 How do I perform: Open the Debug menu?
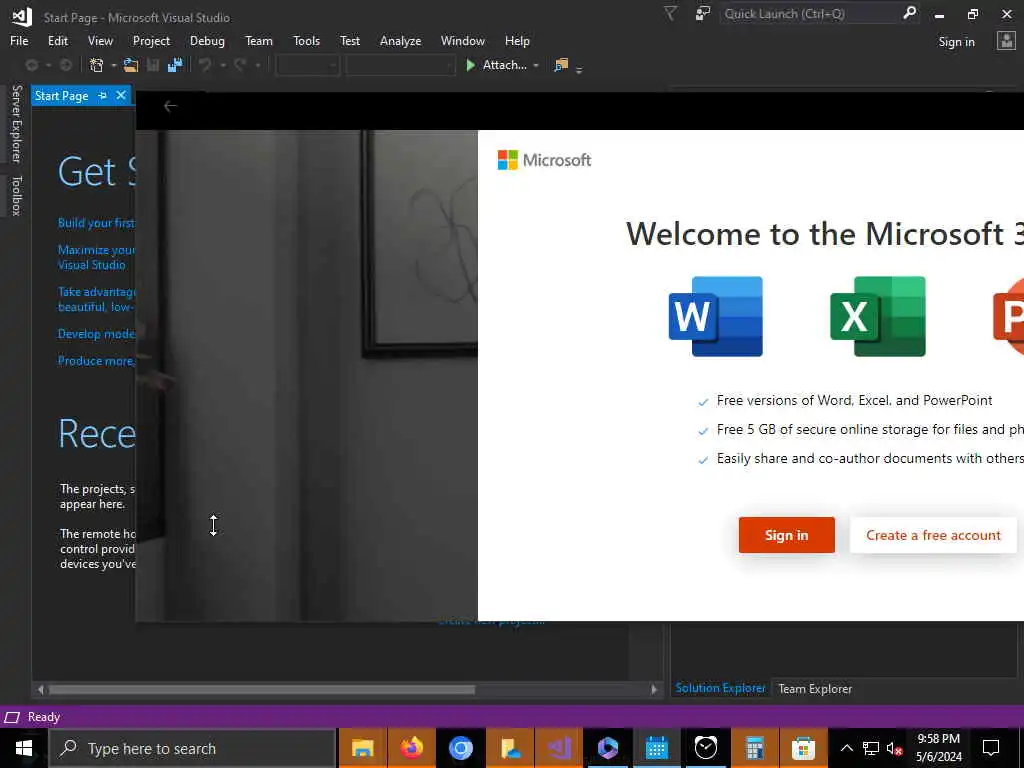pyautogui.click(x=207, y=40)
